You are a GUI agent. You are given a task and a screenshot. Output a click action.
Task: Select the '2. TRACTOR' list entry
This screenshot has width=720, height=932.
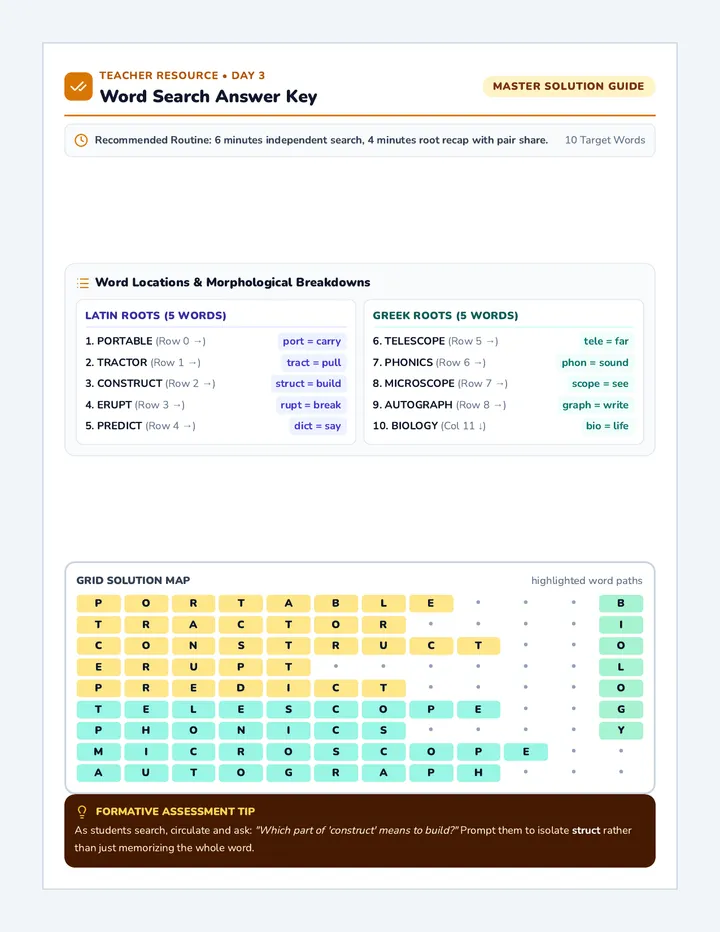point(143,363)
